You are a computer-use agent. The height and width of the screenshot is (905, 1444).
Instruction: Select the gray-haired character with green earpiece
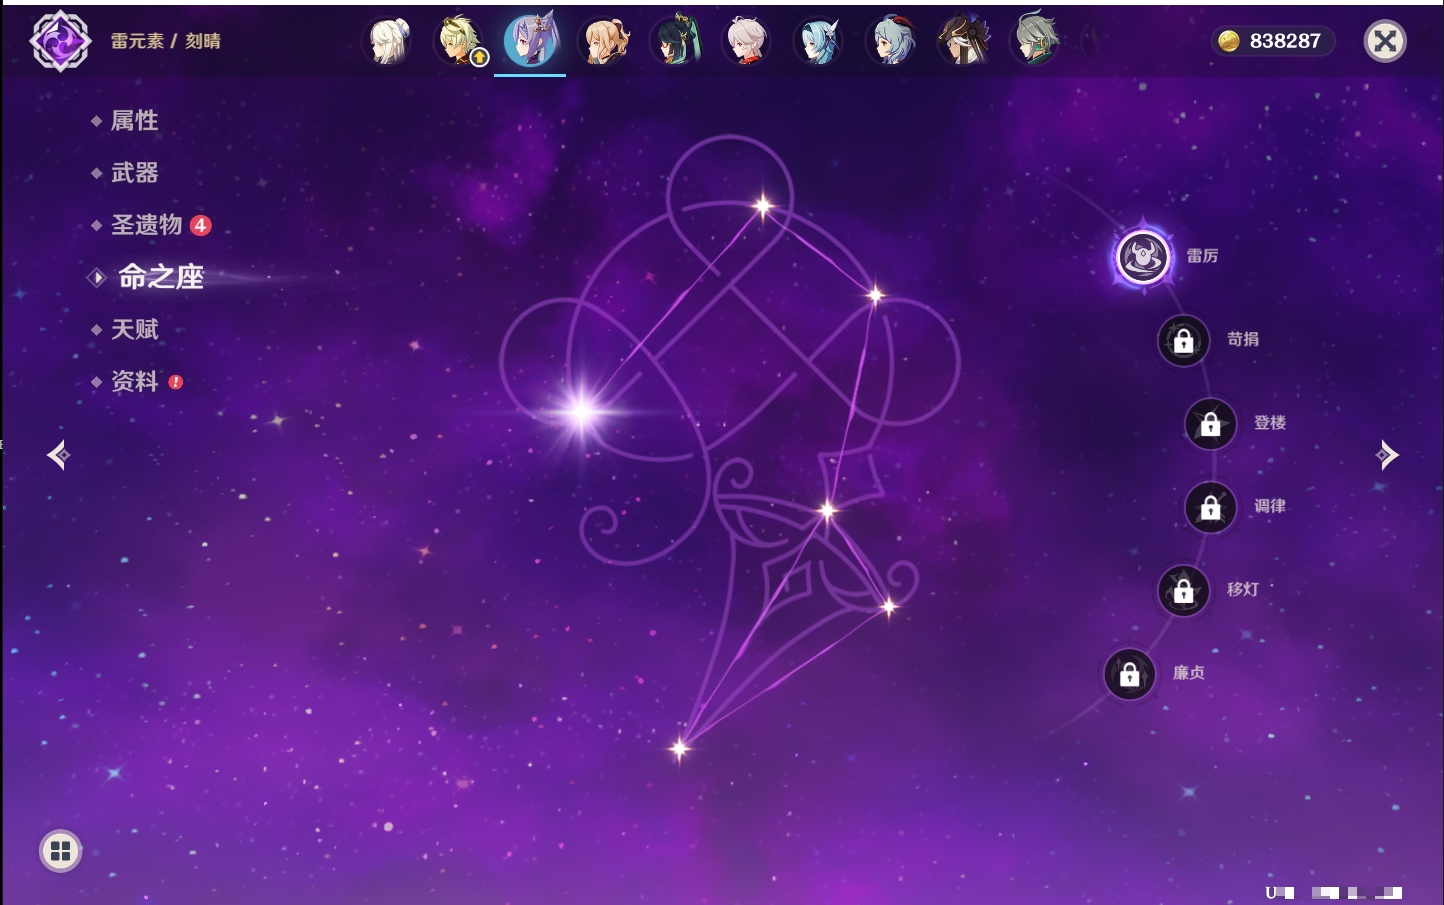[1034, 41]
